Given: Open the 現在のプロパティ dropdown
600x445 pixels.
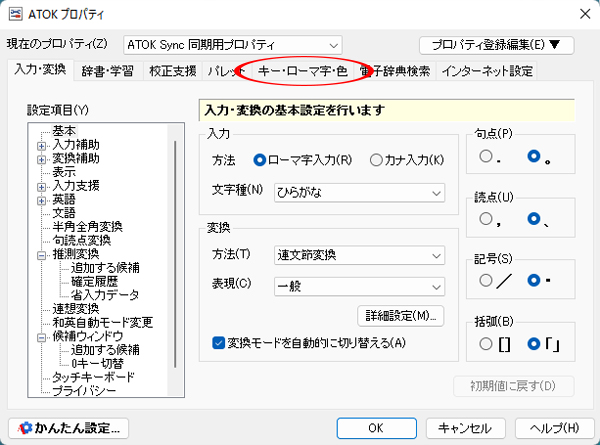Looking at the screenshot, I should pos(233,45).
